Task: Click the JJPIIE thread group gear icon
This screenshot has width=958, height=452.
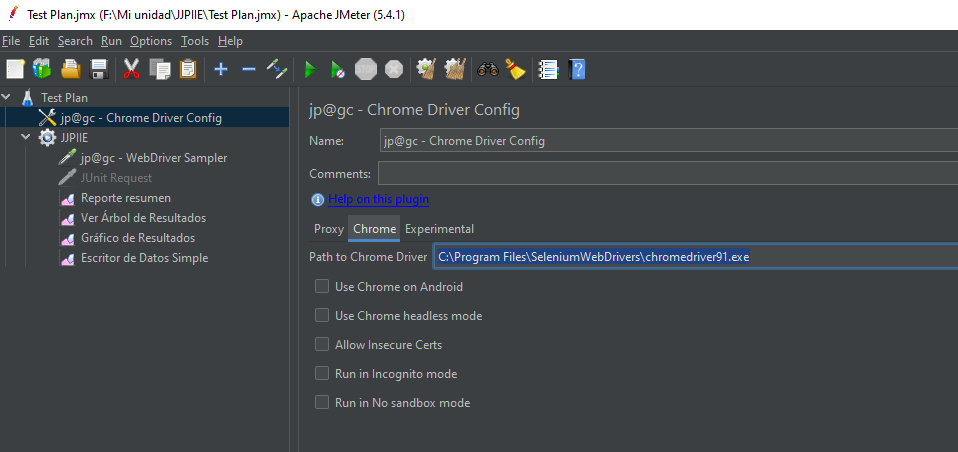Action: click(47, 137)
